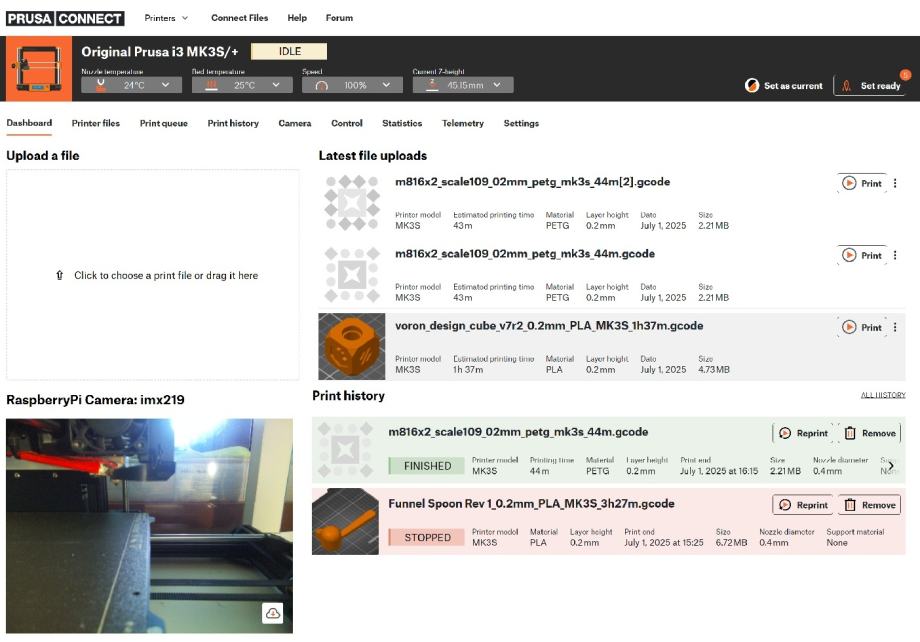Click the voron design cube thumbnail

352,346
